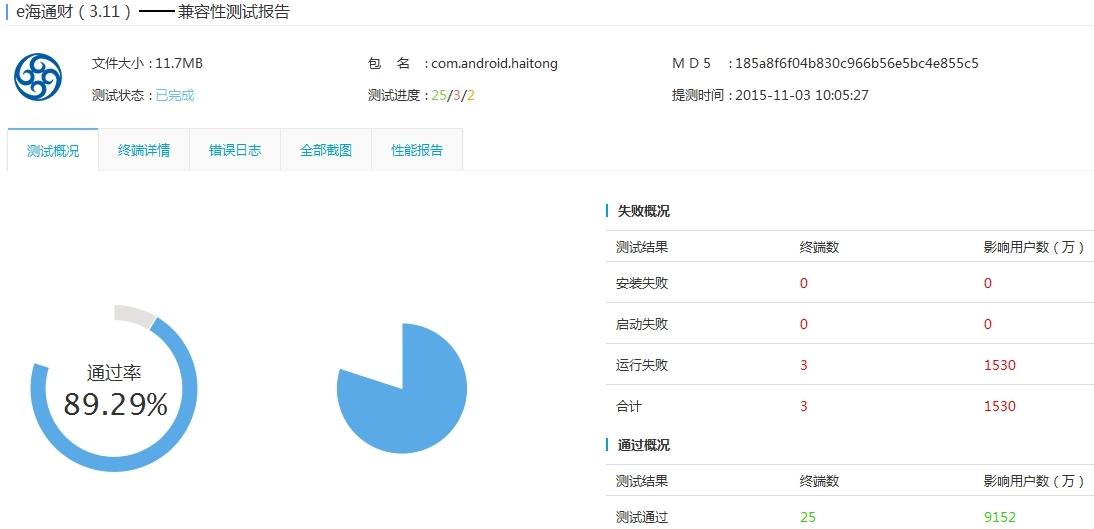The height and width of the screenshot is (529, 1094).
Task: Click the e海通财 app logo icon
Action: (38, 77)
